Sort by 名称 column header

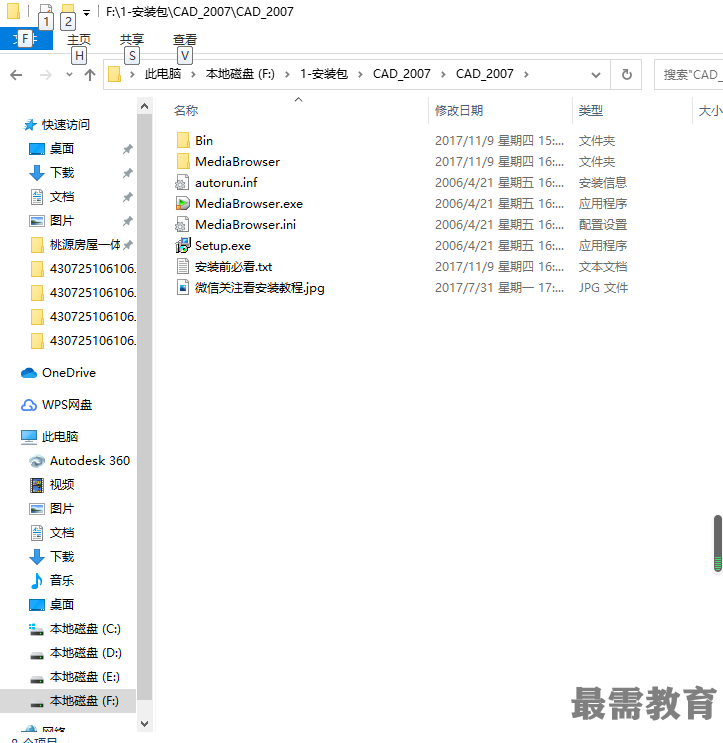tap(186, 110)
